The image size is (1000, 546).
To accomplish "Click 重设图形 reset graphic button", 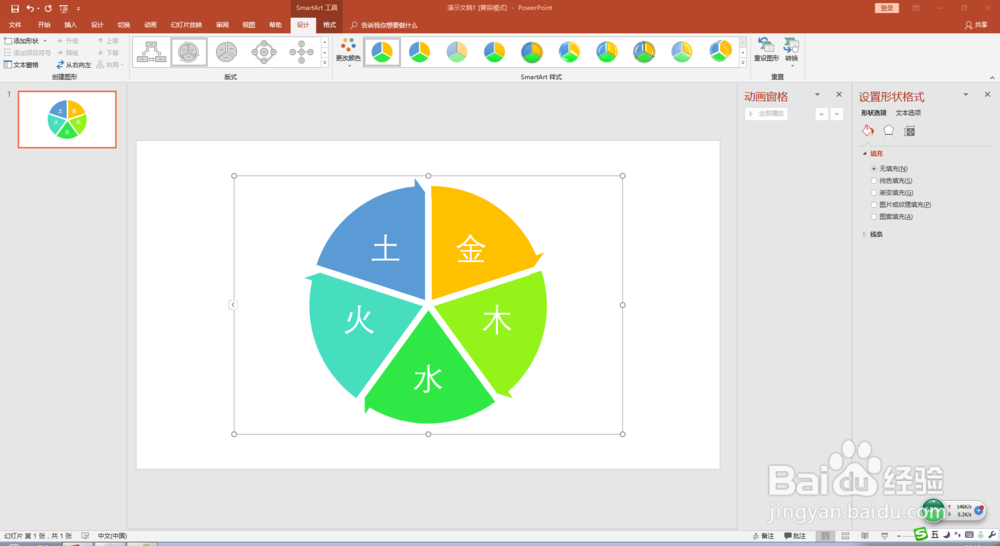I will coord(766,50).
